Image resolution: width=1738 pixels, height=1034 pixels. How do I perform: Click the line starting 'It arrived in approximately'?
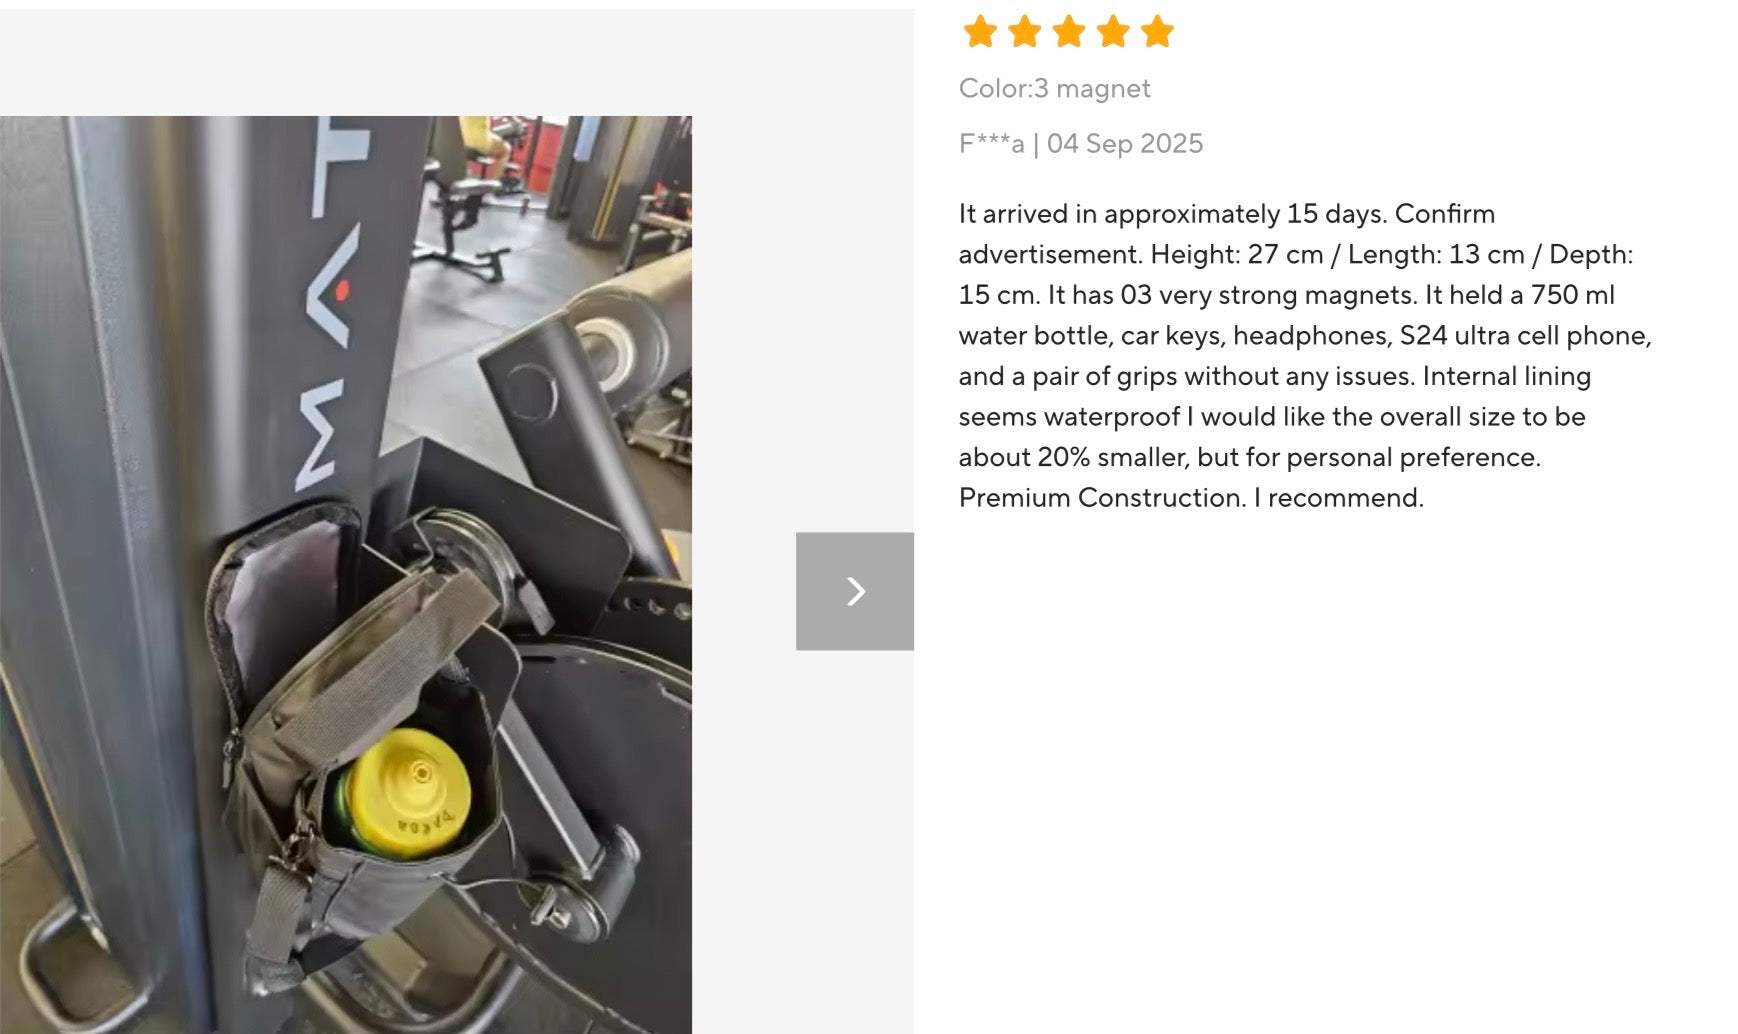pyautogui.click(x=1226, y=214)
